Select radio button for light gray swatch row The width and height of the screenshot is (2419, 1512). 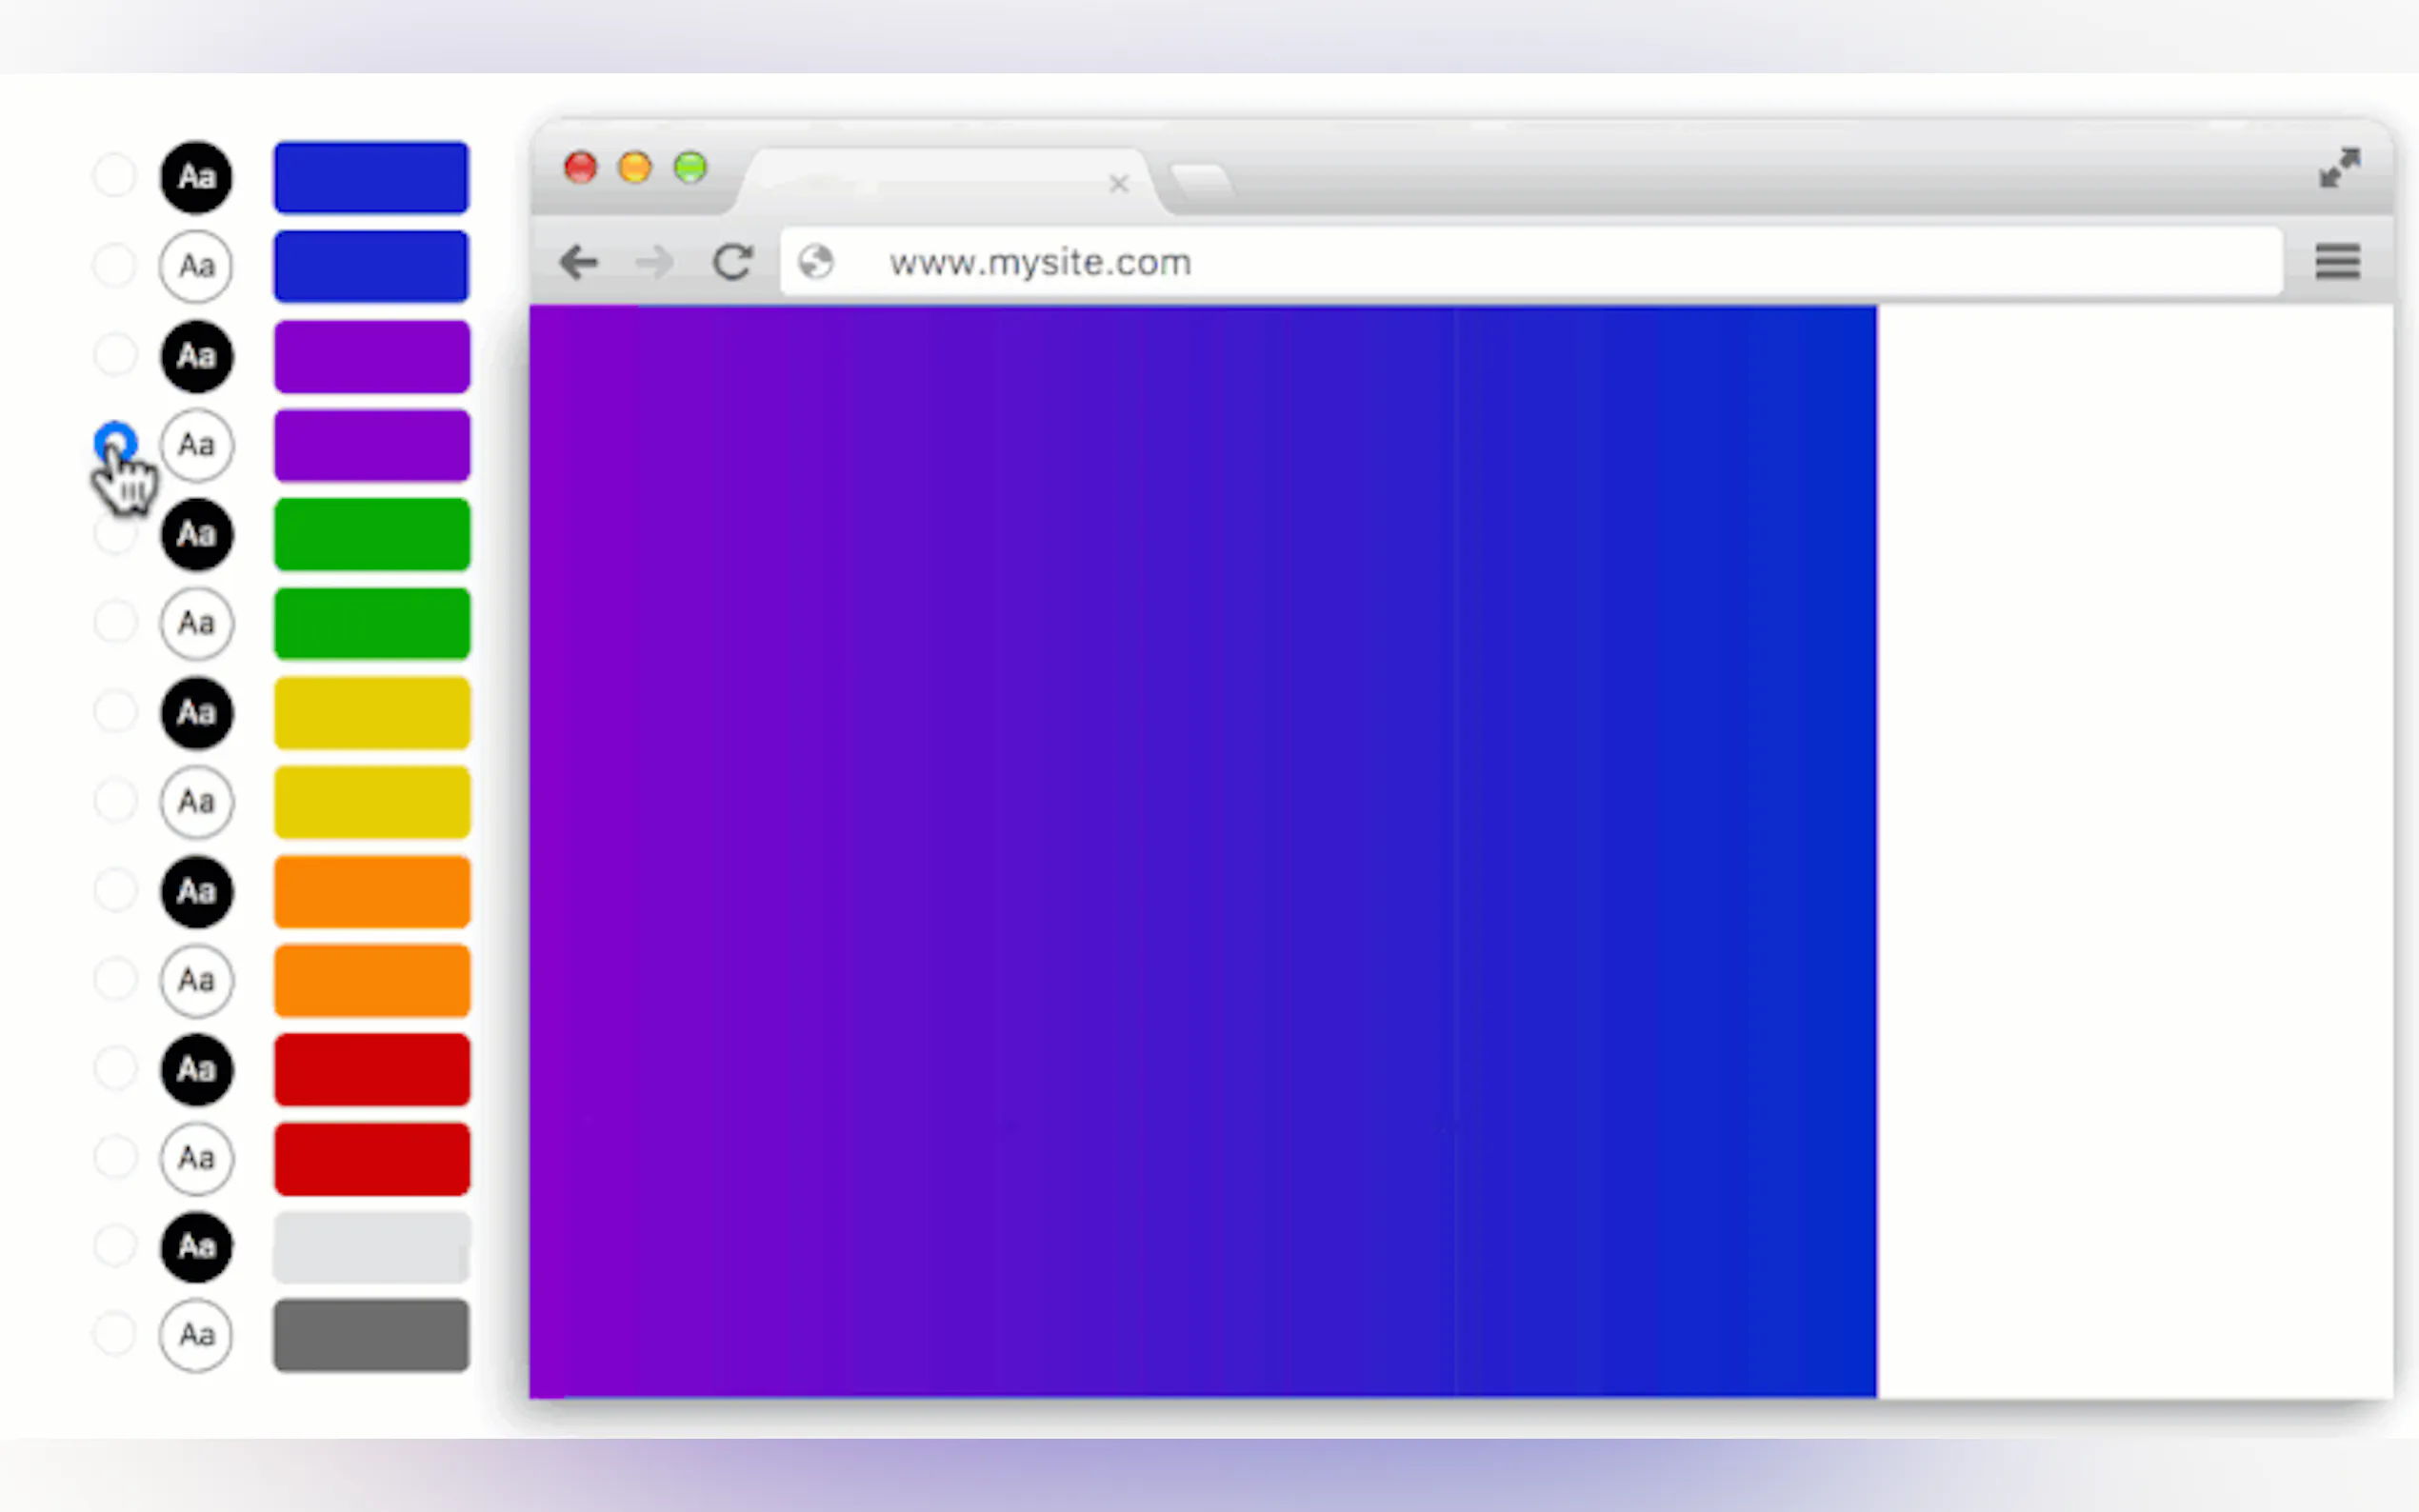pyautogui.click(x=114, y=1246)
